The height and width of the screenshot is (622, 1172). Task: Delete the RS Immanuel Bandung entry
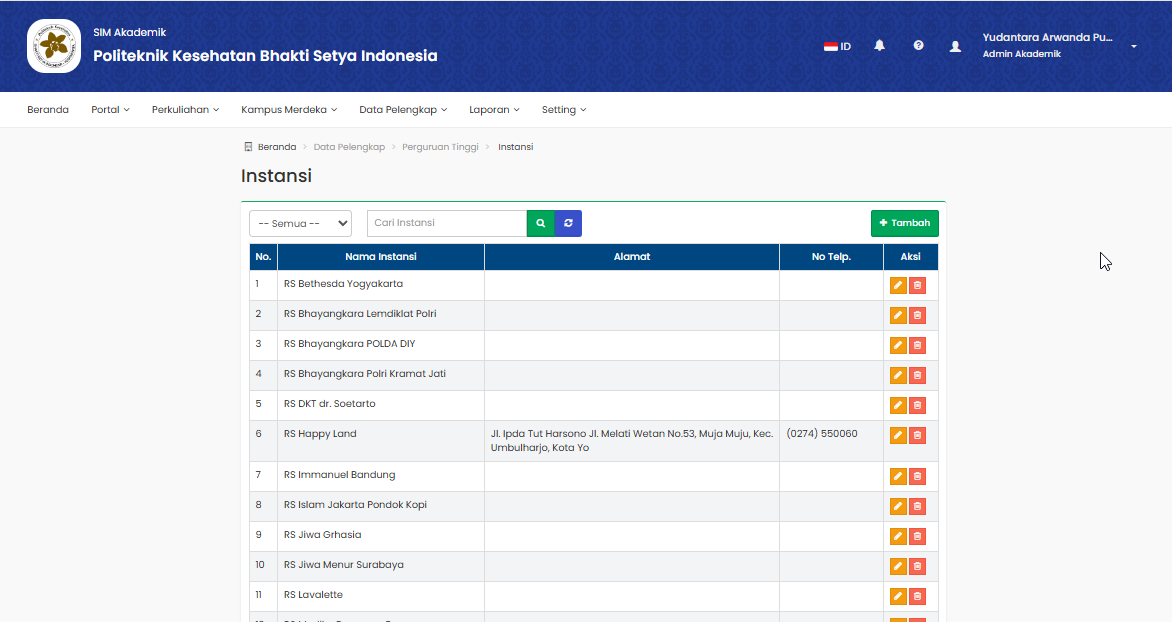click(917, 477)
